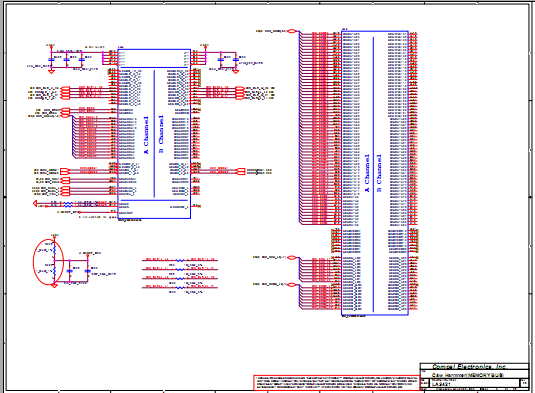Click the rightmost capacitor right of left IC top

tap(236, 60)
